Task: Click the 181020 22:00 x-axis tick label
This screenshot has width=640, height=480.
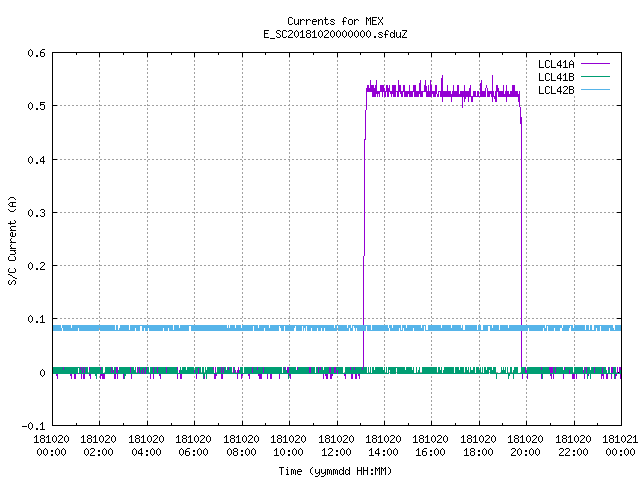Action: click(x=573, y=446)
